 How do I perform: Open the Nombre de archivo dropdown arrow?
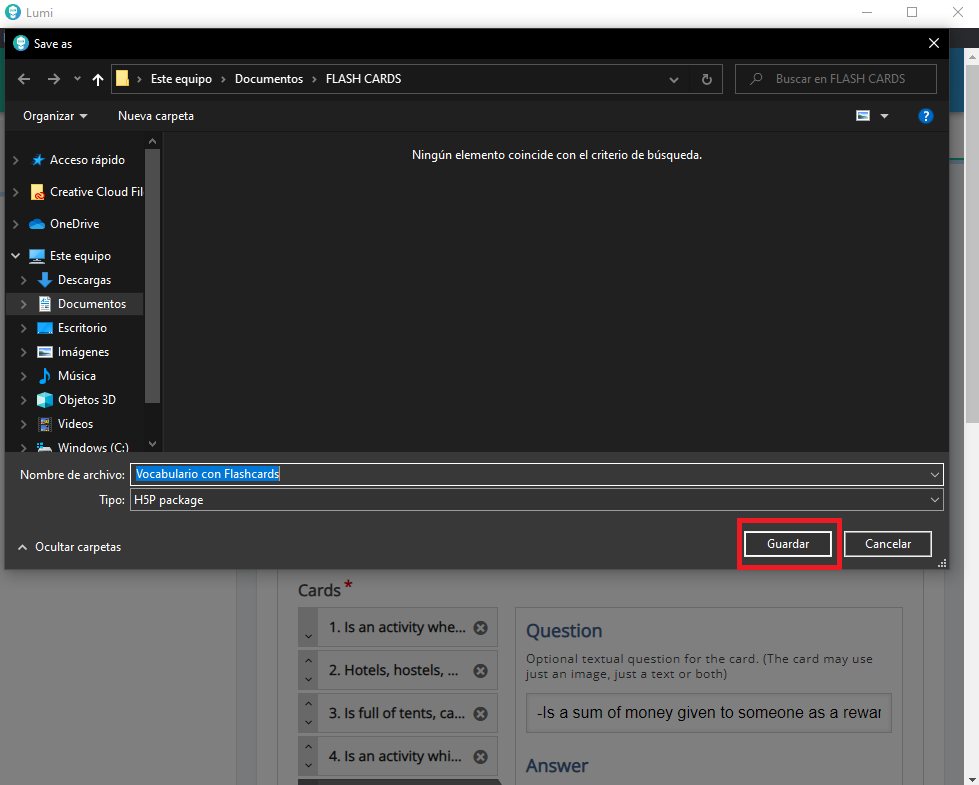[x=935, y=475]
